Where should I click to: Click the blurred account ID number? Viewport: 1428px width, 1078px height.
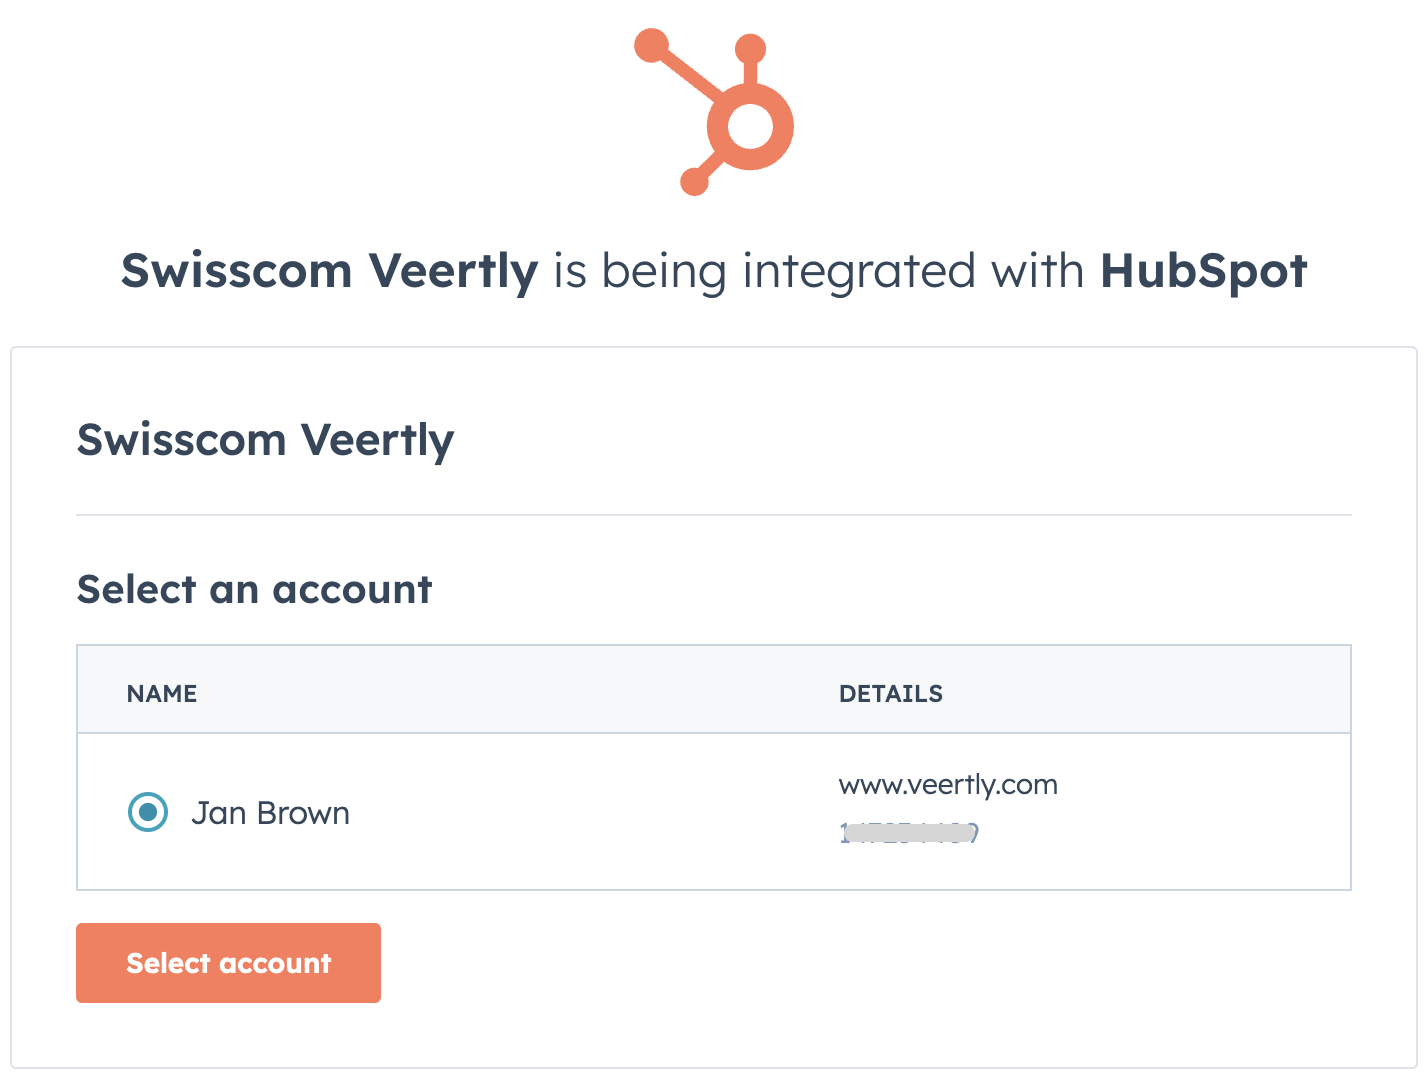908,832
